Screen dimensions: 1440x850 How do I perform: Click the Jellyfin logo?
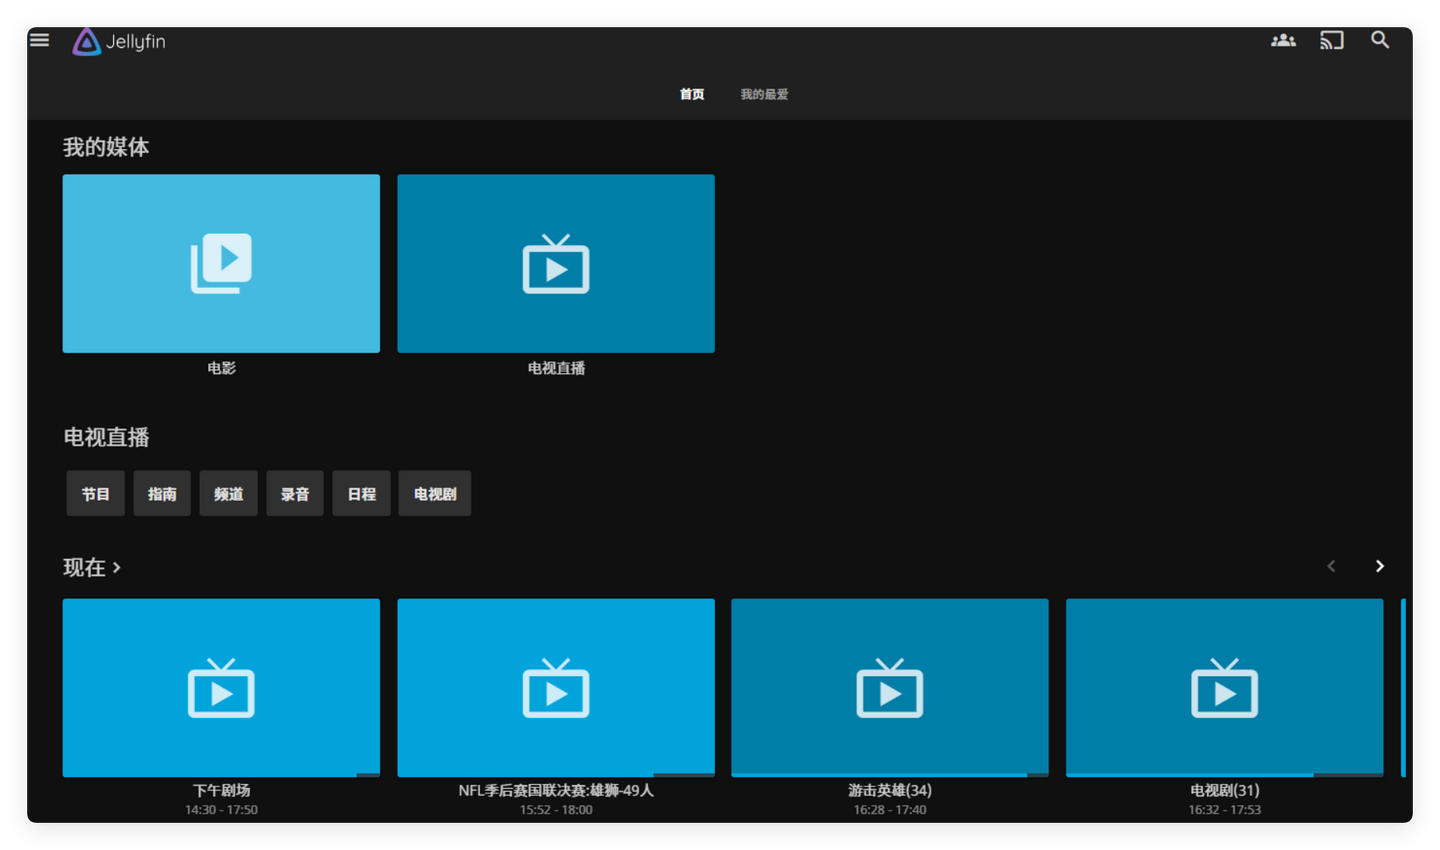(119, 41)
